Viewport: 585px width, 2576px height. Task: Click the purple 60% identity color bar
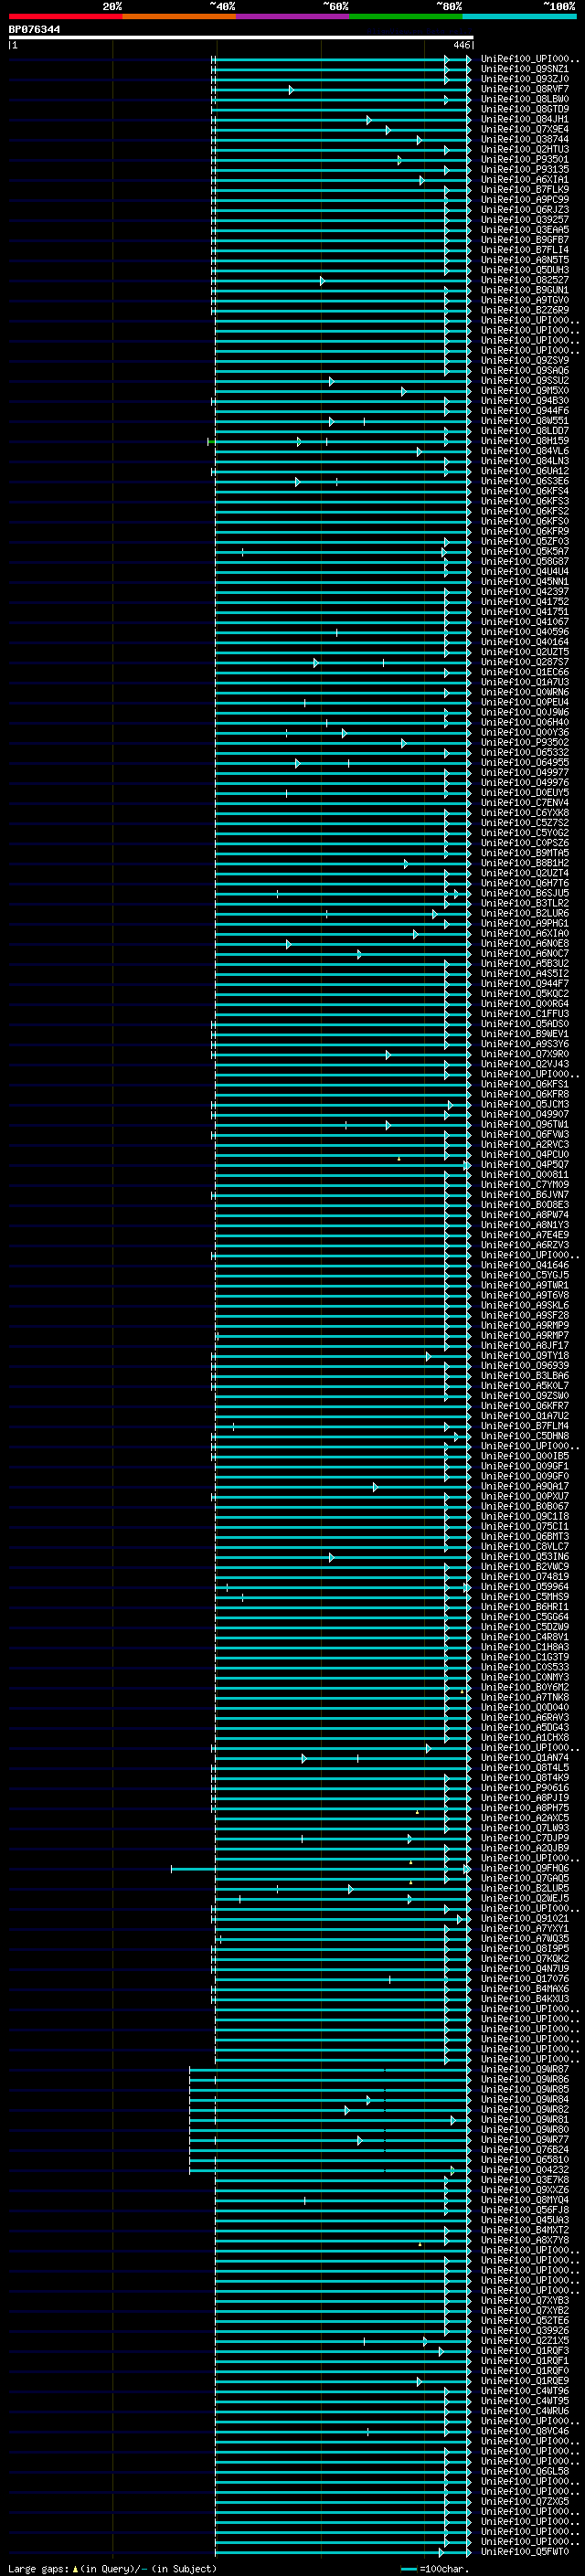[292, 16]
